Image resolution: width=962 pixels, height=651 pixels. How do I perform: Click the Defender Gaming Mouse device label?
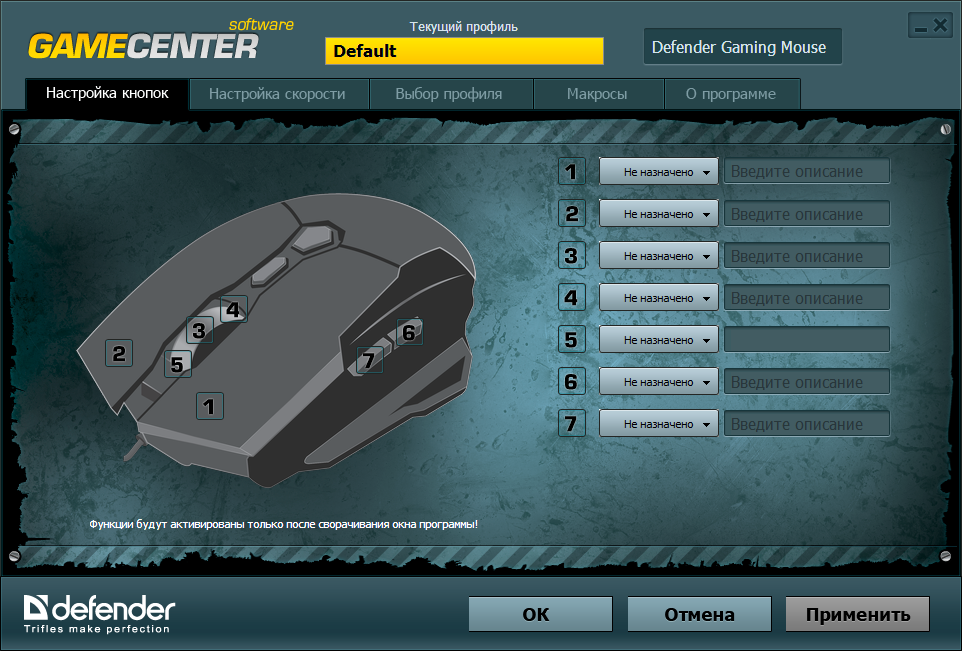[742, 47]
